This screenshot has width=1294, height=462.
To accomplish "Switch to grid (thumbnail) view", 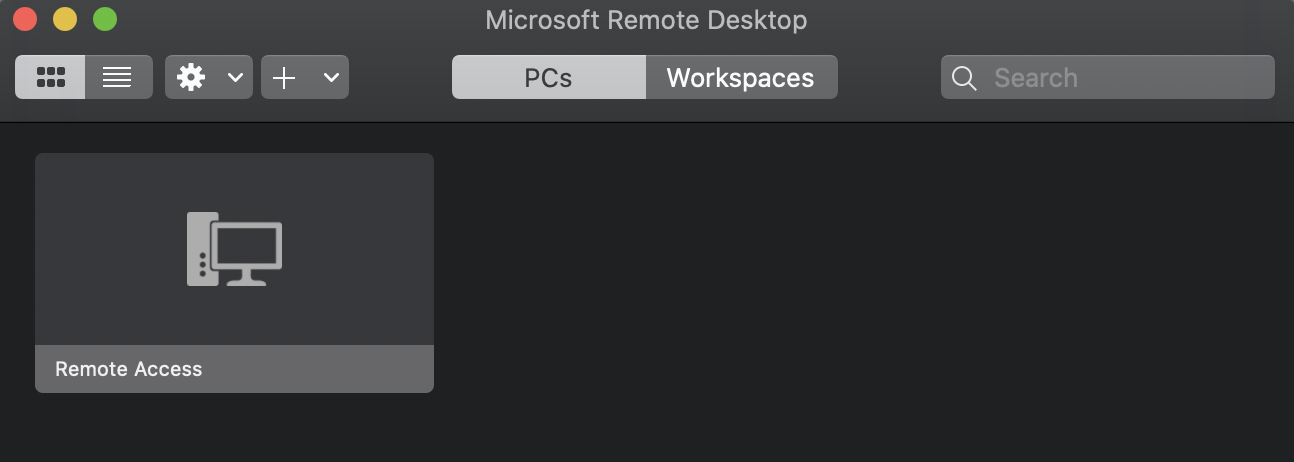I will click(50, 77).
